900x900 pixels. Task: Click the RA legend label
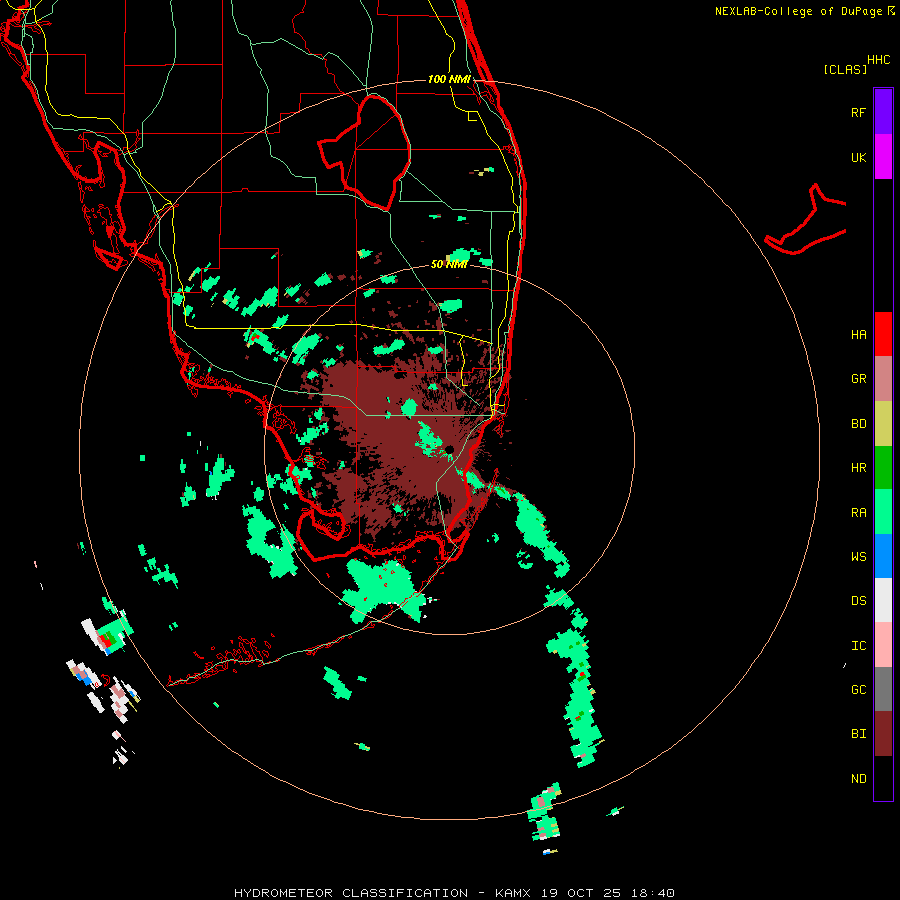(858, 513)
